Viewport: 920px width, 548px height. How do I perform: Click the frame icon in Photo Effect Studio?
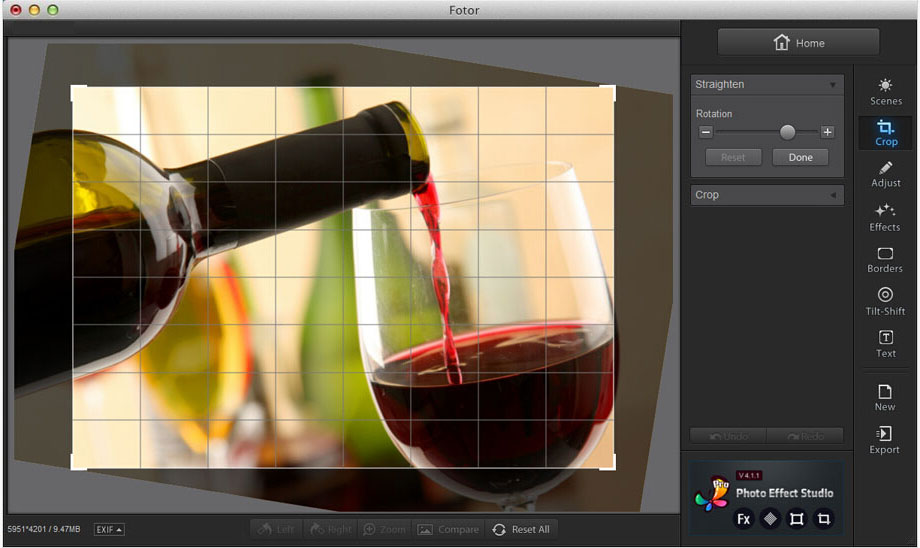click(796, 519)
